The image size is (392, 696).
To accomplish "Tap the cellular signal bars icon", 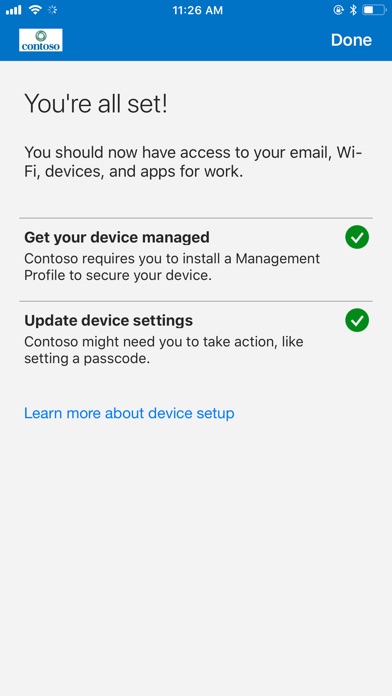I will [13, 10].
